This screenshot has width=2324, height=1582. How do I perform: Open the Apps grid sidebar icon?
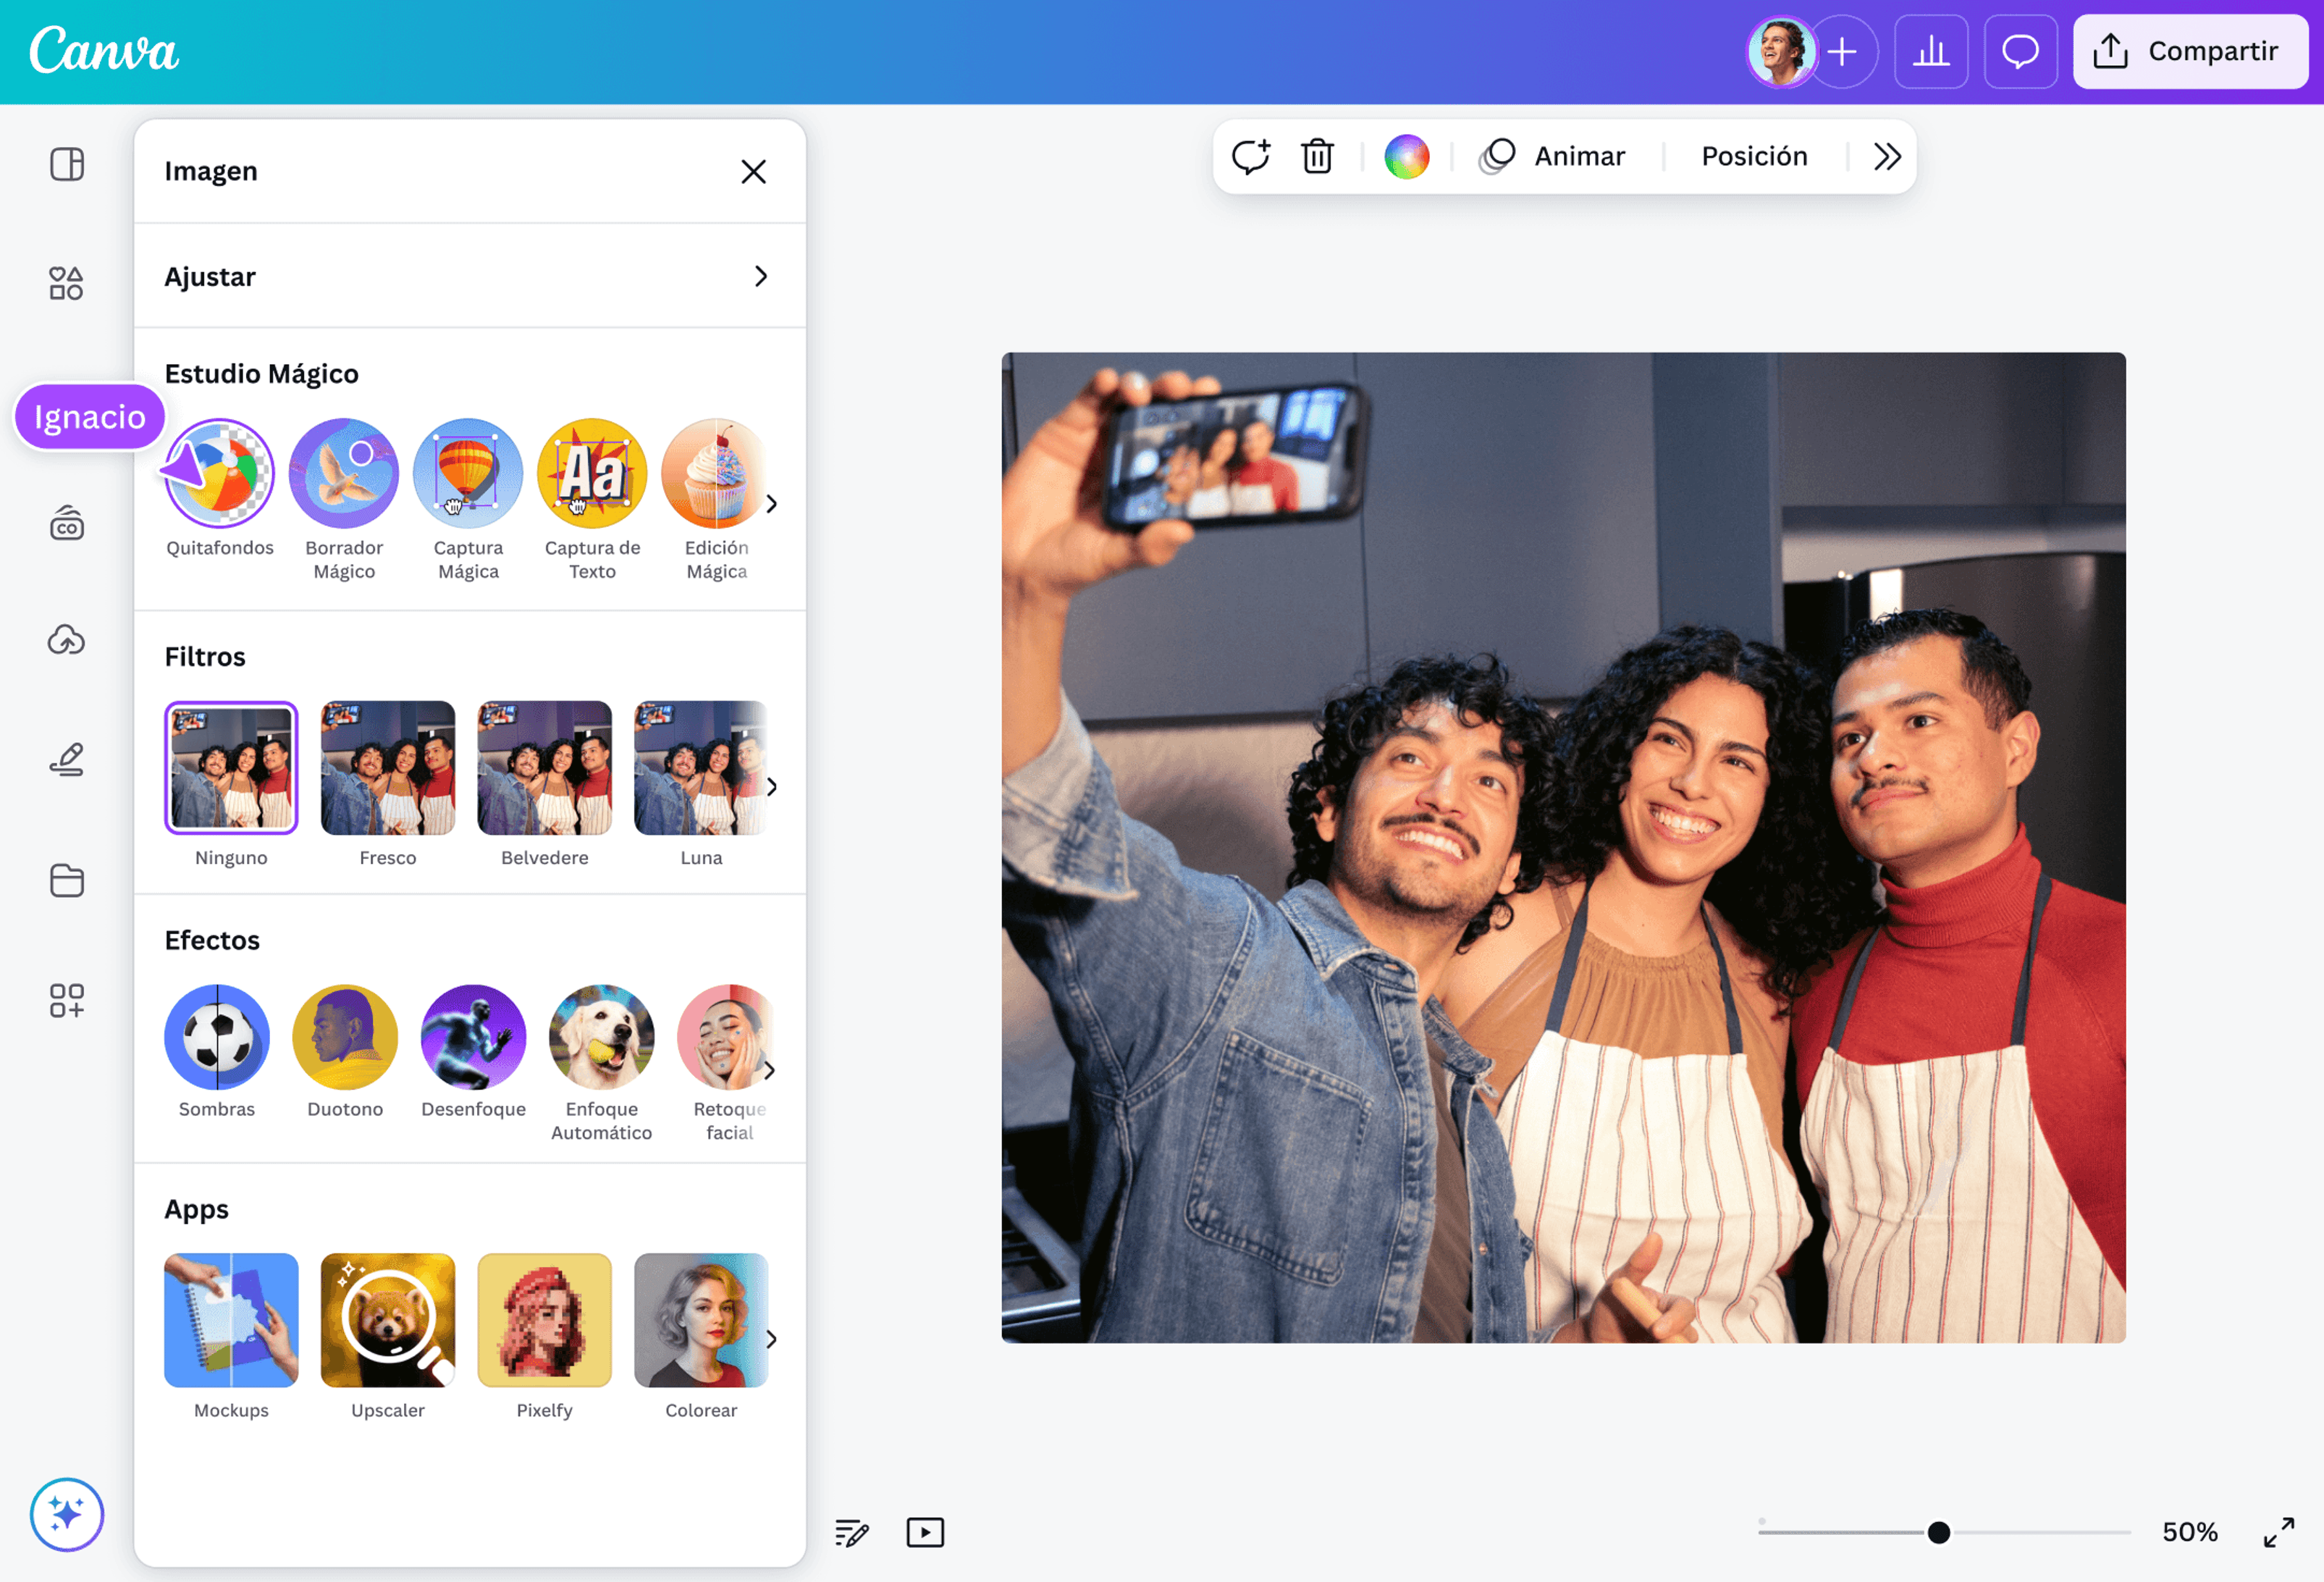(x=67, y=1000)
